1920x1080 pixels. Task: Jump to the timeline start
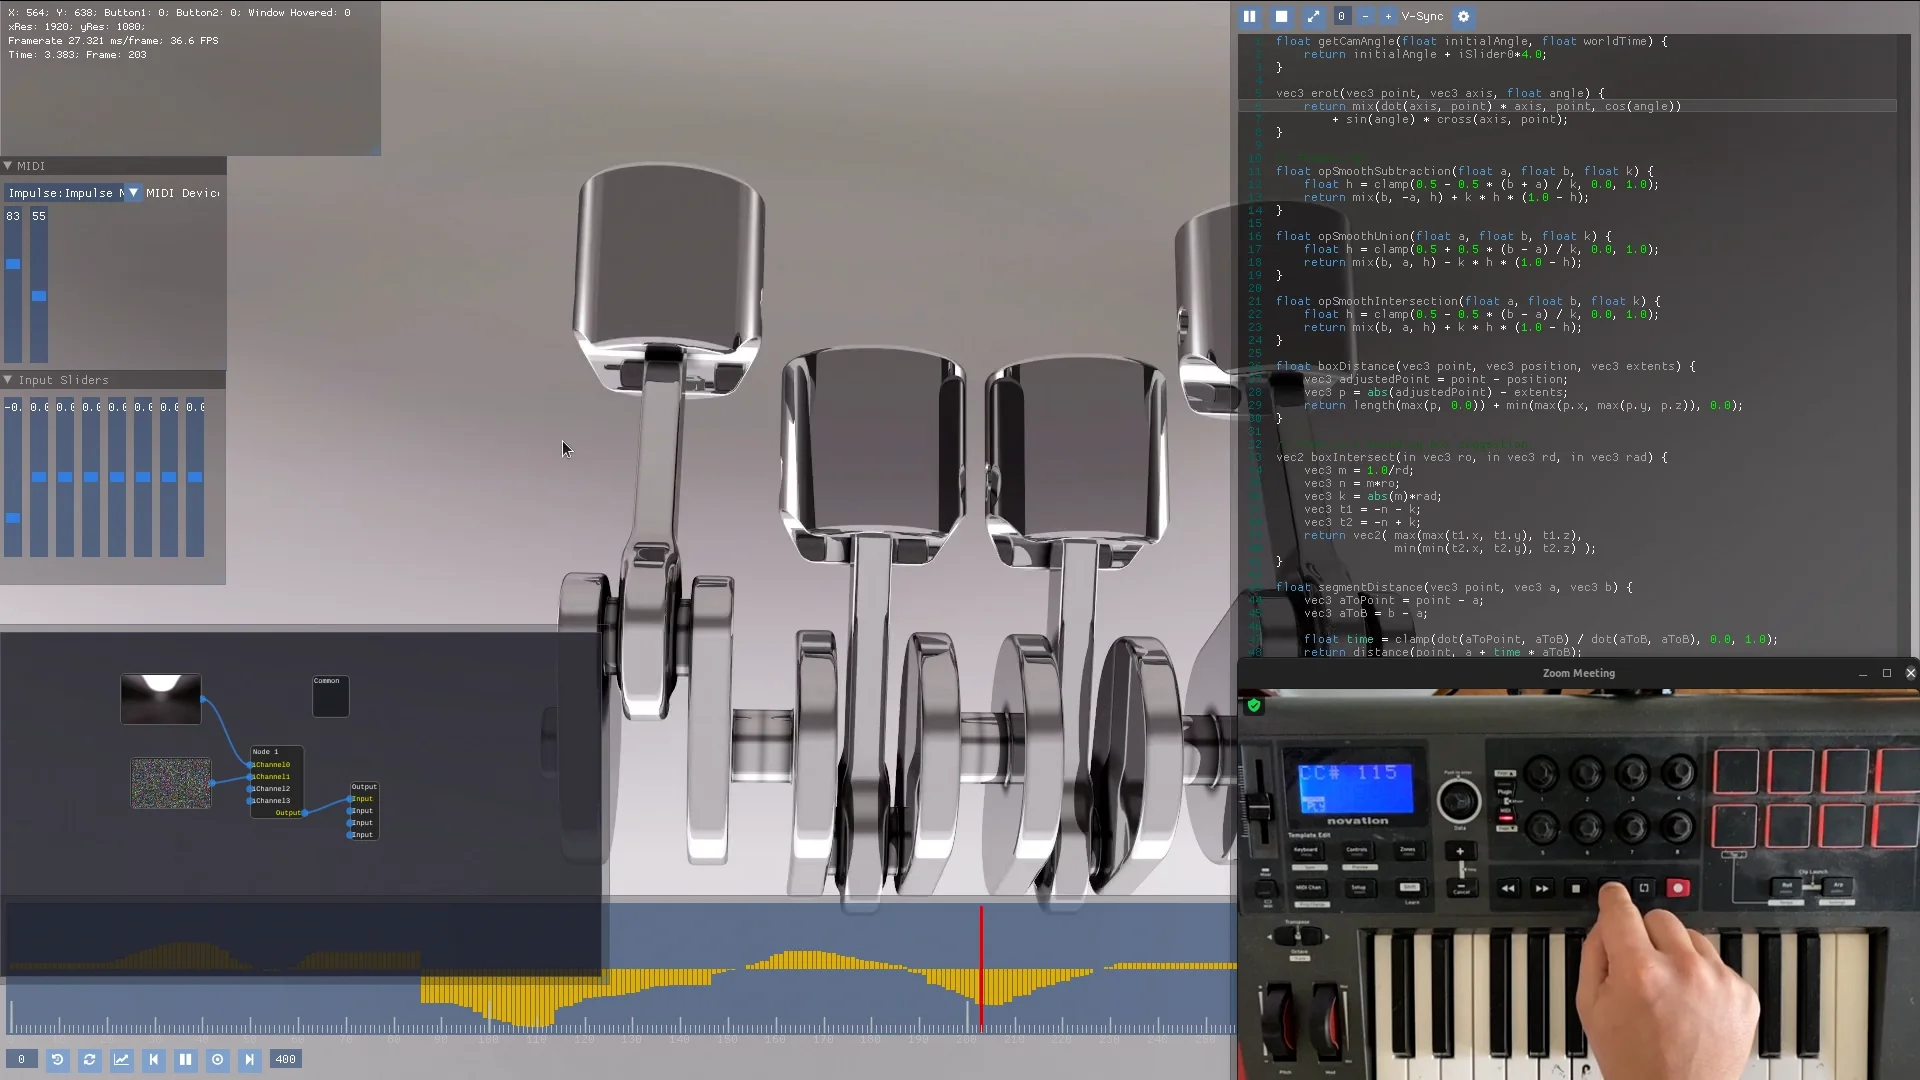pyautogui.click(x=153, y=1059)
